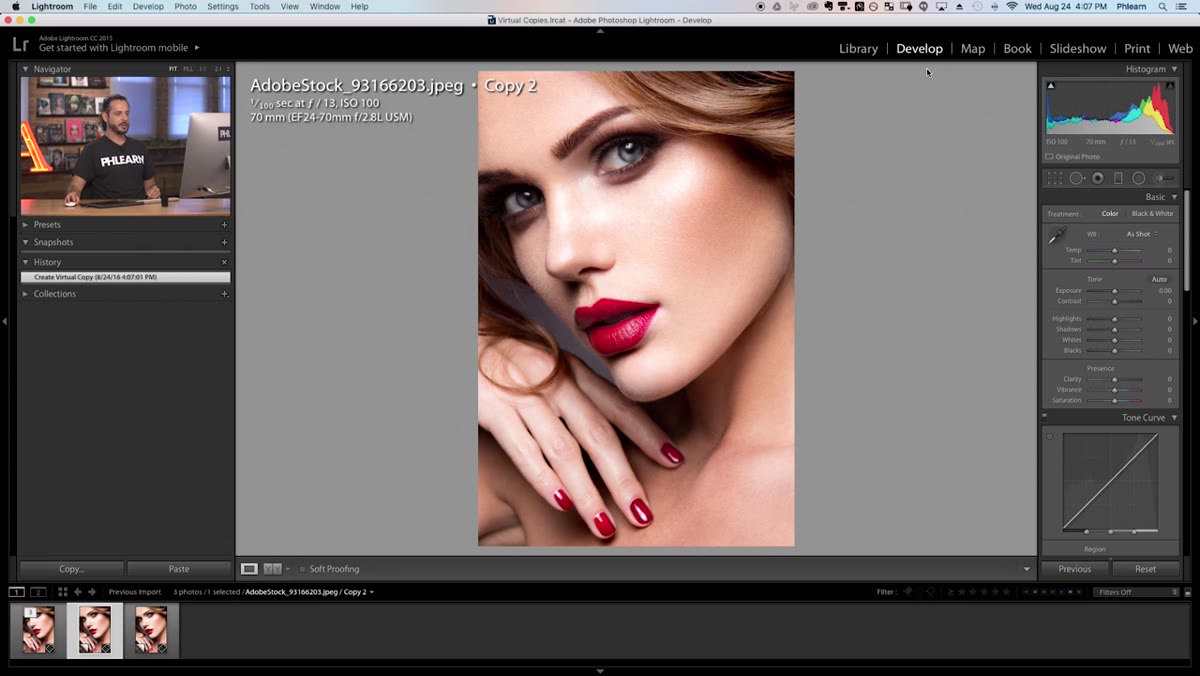
Task: Select second window display button 2
Action: [x=38, y=592]
